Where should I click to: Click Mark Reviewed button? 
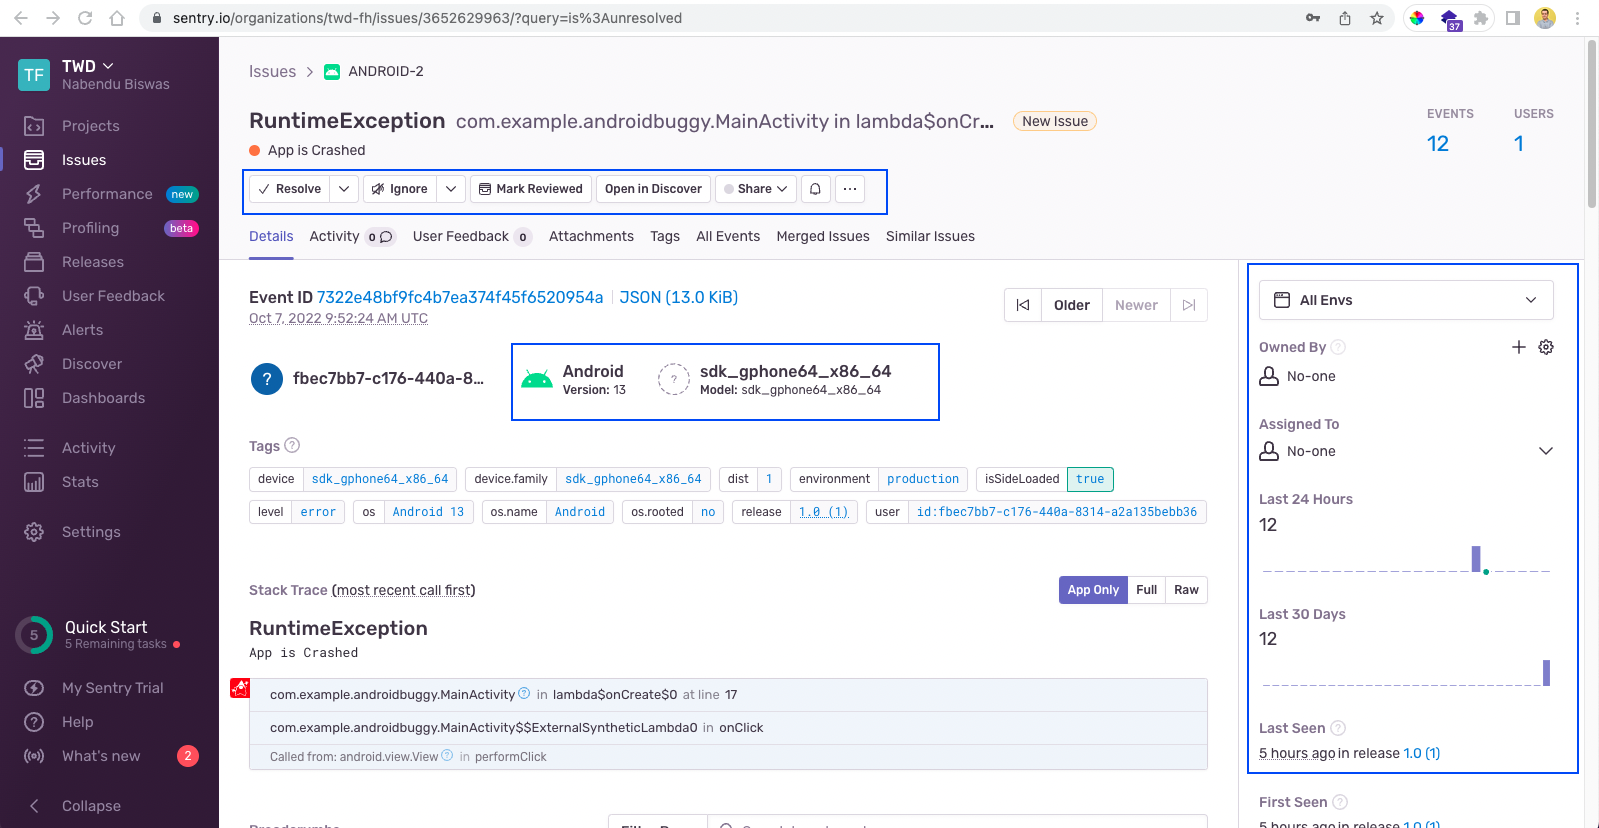click(x=531, y=189)
